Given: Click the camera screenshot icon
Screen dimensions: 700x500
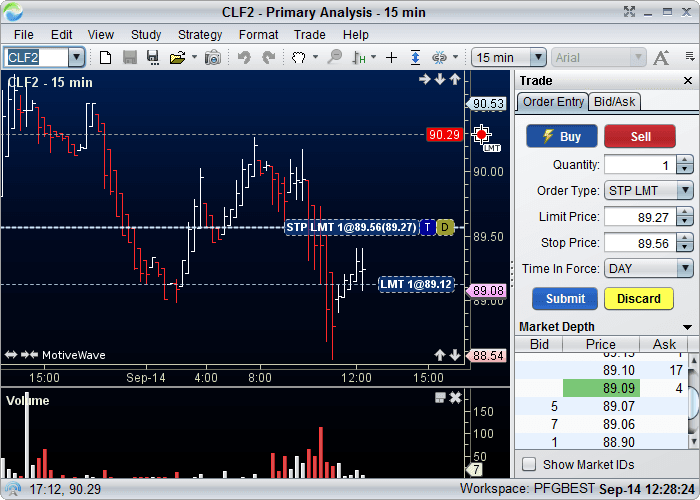Looking at the screenshot, I should pyautogui.click(x=212, y=58).
